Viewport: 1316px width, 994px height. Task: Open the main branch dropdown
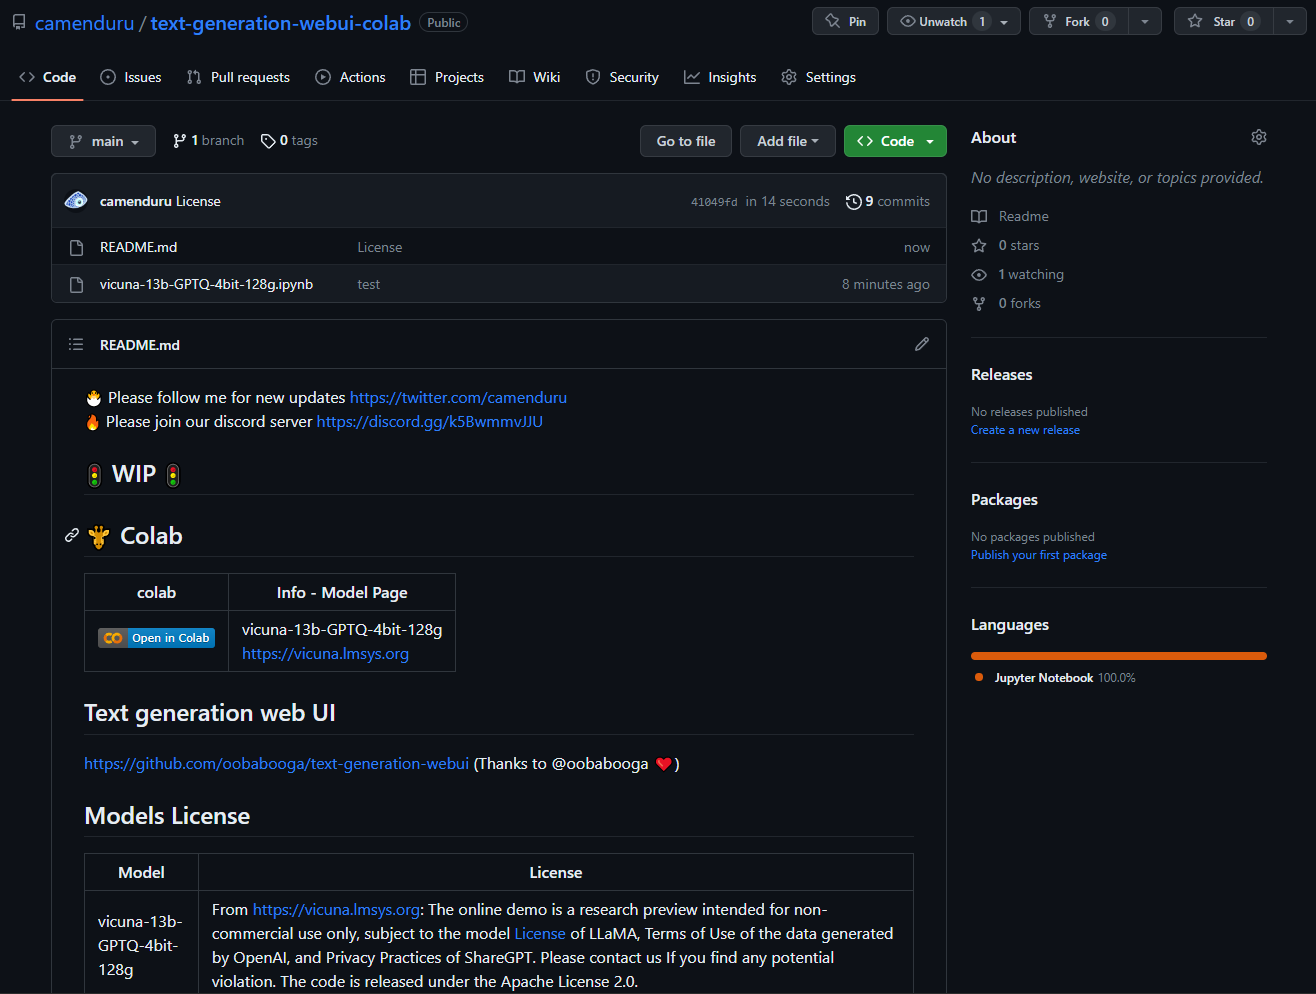tap(103, 140)
